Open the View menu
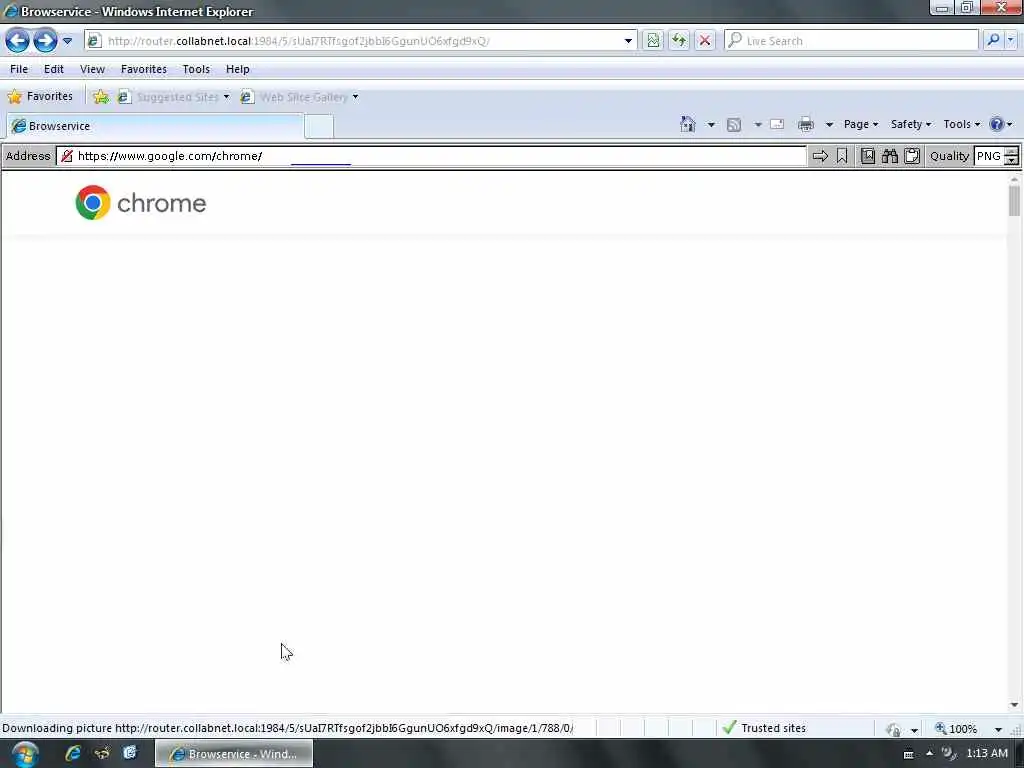 pos(92,69)
